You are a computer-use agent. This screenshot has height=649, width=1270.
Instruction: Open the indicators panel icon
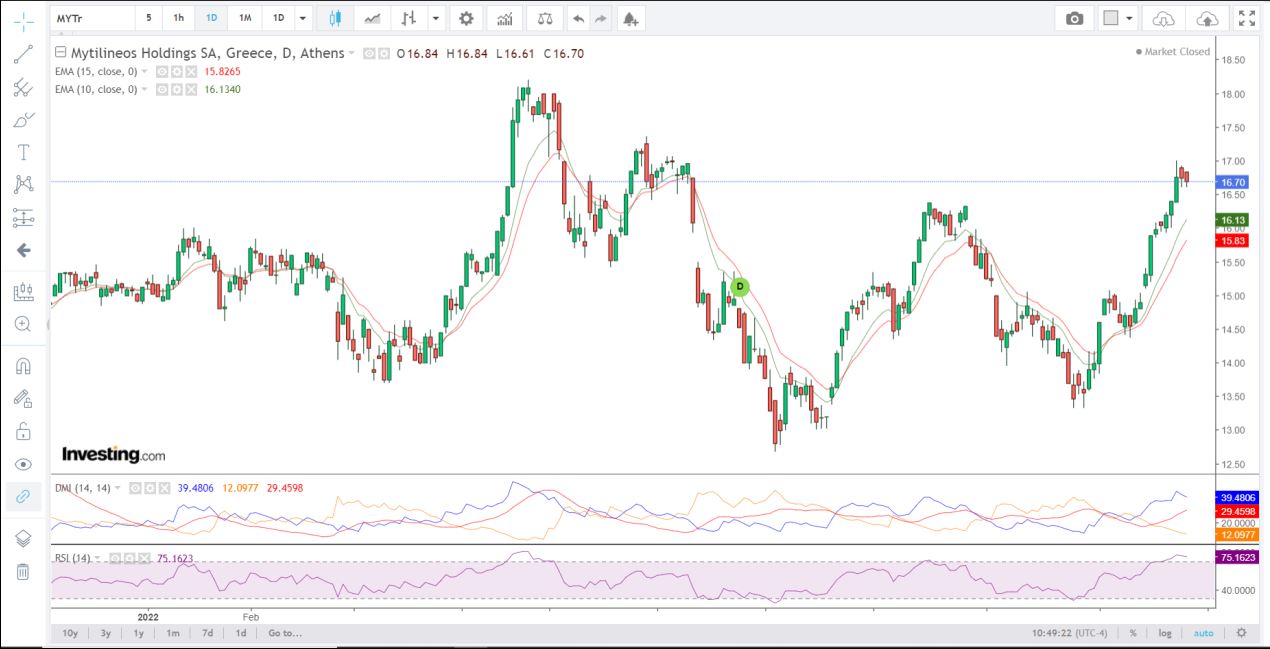[x=505, y=18]
